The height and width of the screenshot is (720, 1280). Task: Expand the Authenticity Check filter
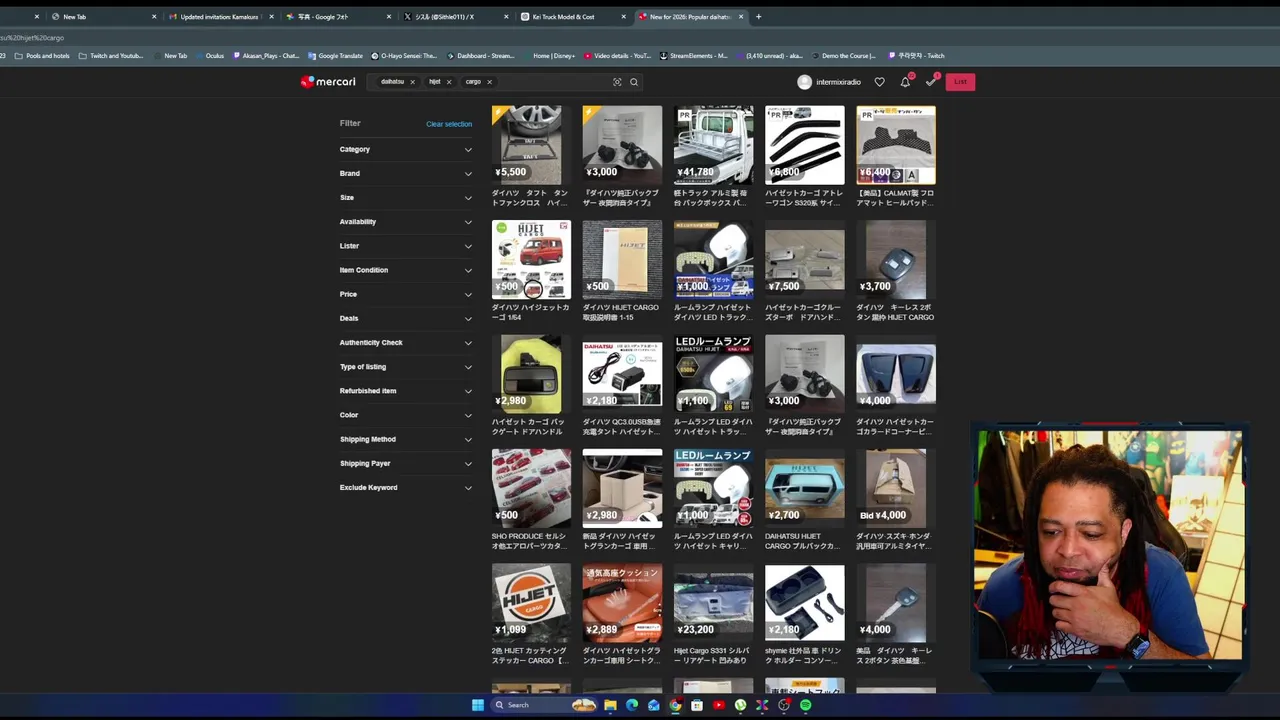click(x=405, y=342)
